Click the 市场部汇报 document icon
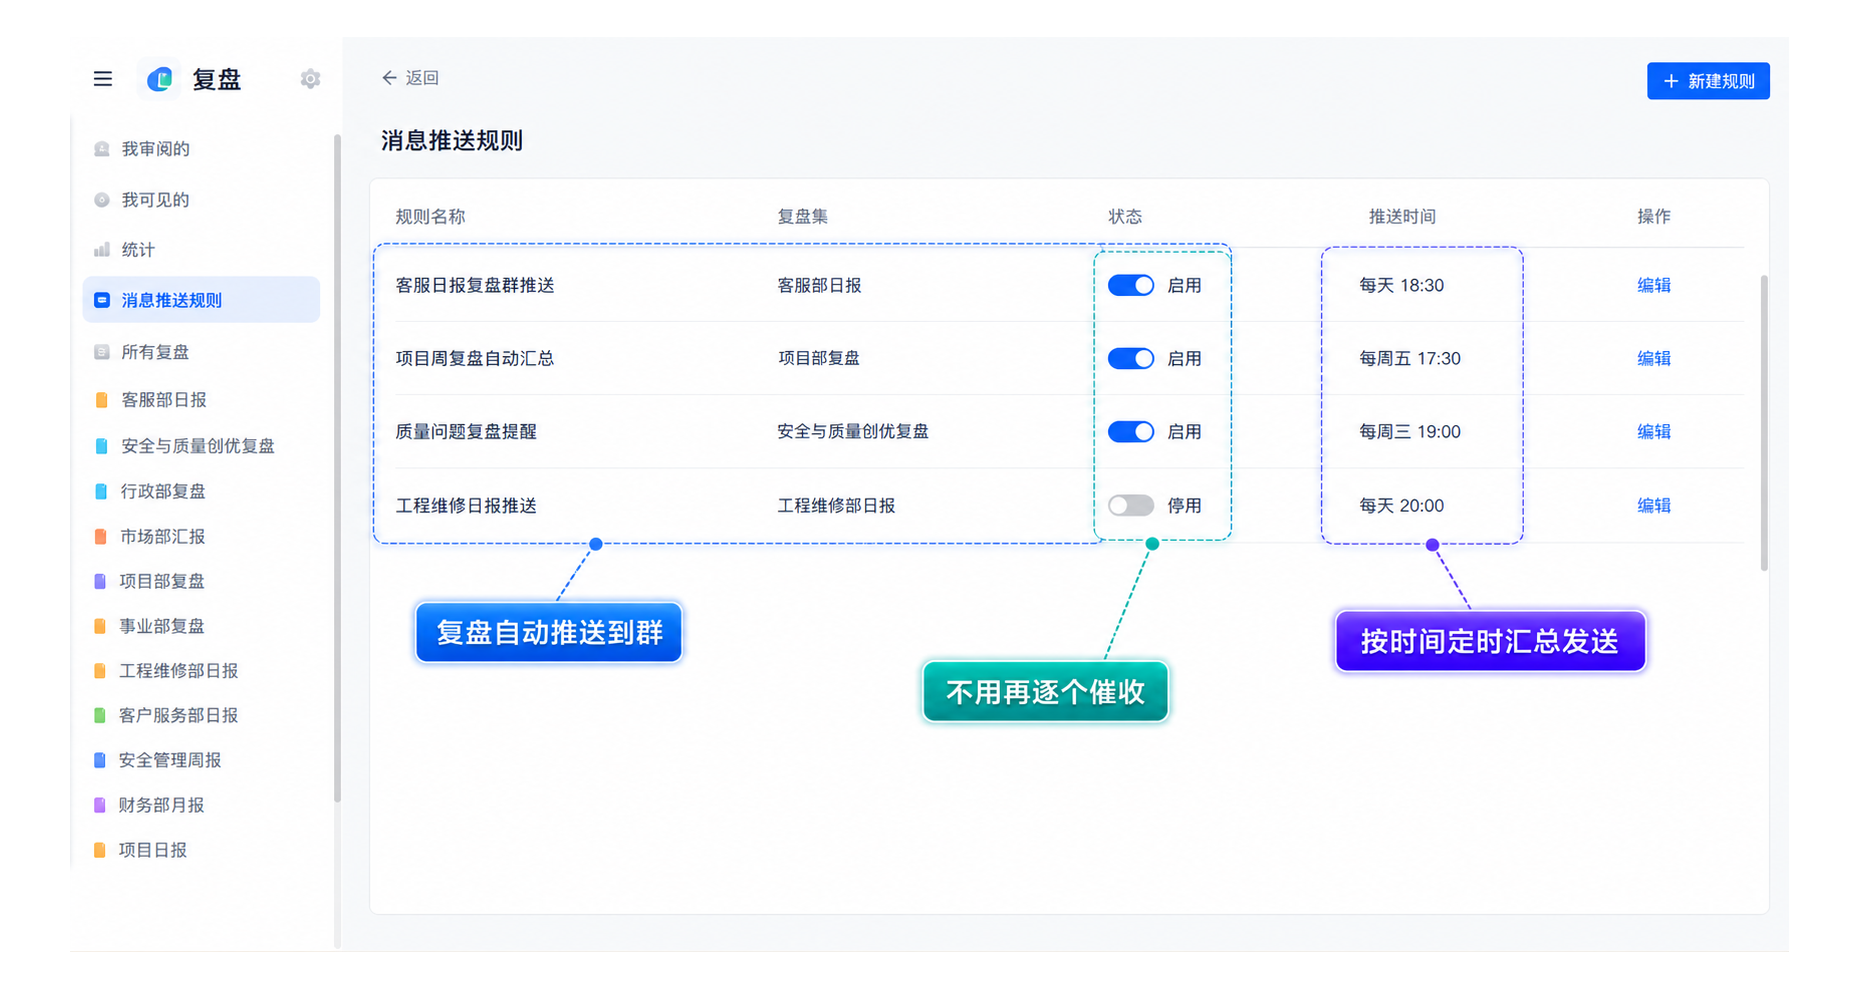 pyautogui.click(x=100, y=537)
